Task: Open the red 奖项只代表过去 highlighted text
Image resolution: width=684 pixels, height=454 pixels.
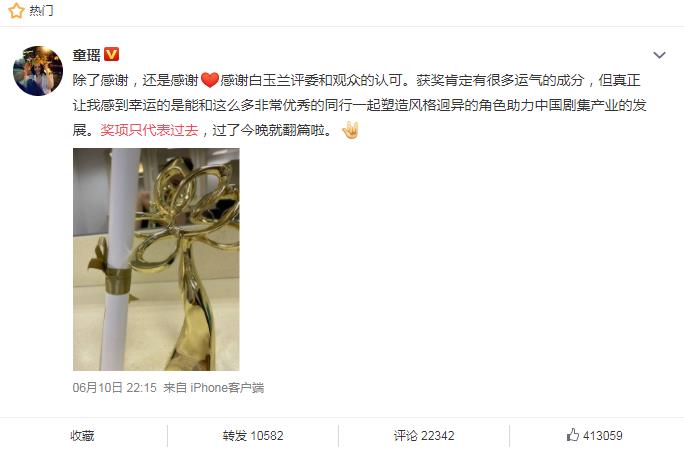Action: pyautogui.click(x=149, y=130)
